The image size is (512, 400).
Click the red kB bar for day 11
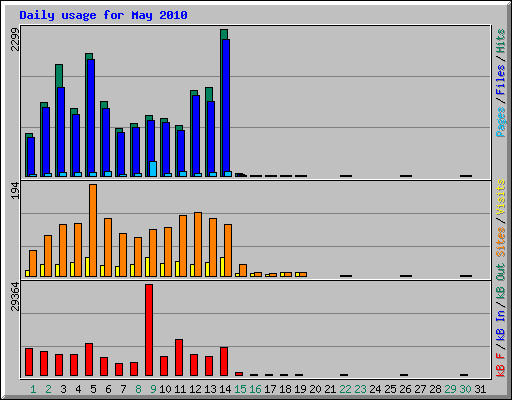(x=179, y=358)
